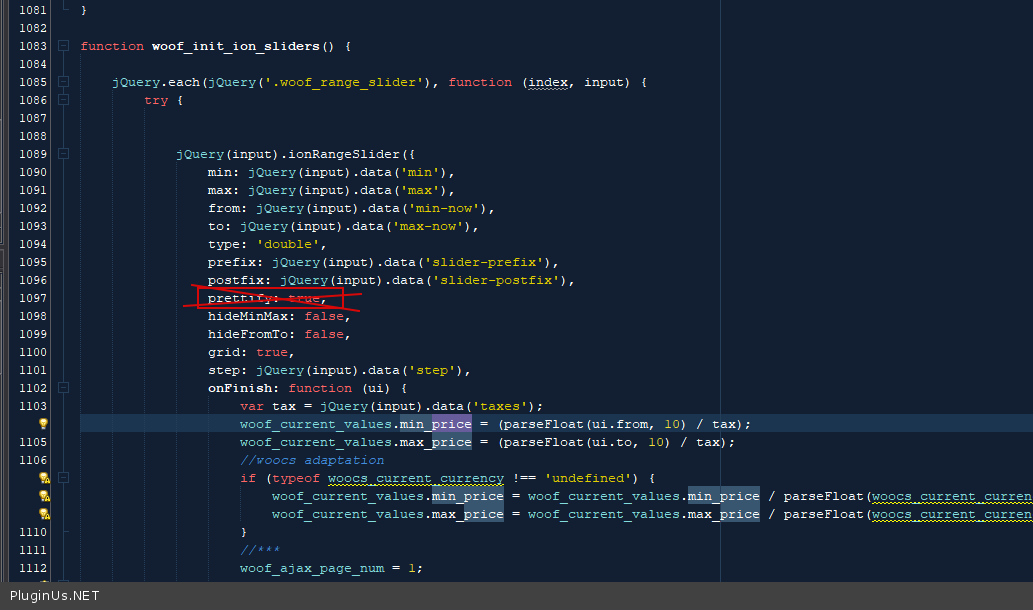This screenshot has height=610, width=1033.
Task: Click the lightbulb hint on the min_price line
Action: click(x=43, y=424)
